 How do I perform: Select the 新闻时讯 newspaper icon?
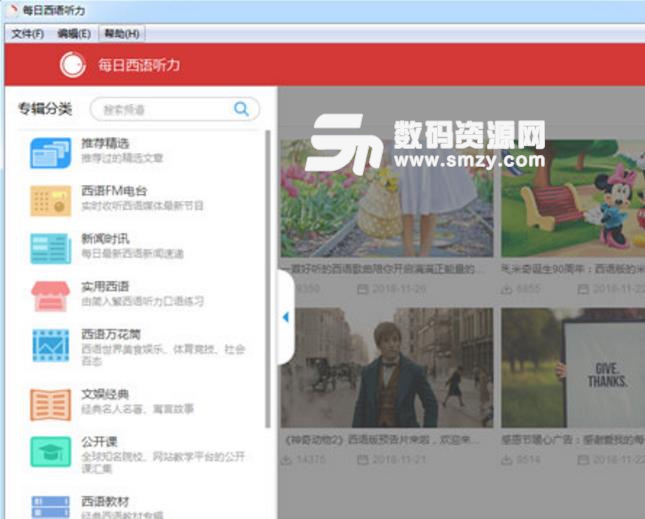coord(51,248)
